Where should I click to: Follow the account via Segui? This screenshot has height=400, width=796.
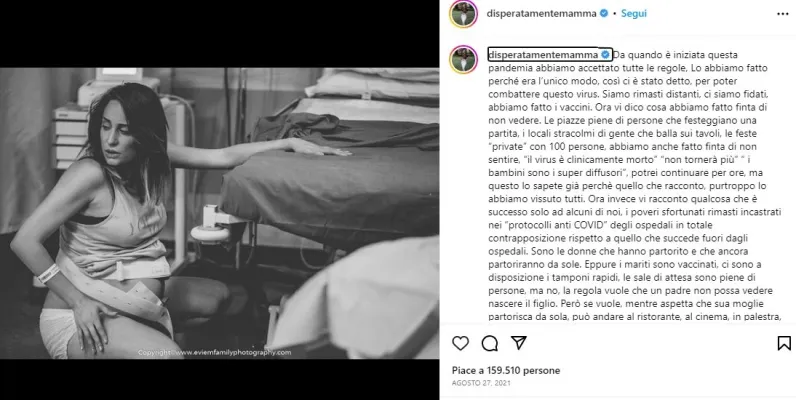(x=634, y=14)
